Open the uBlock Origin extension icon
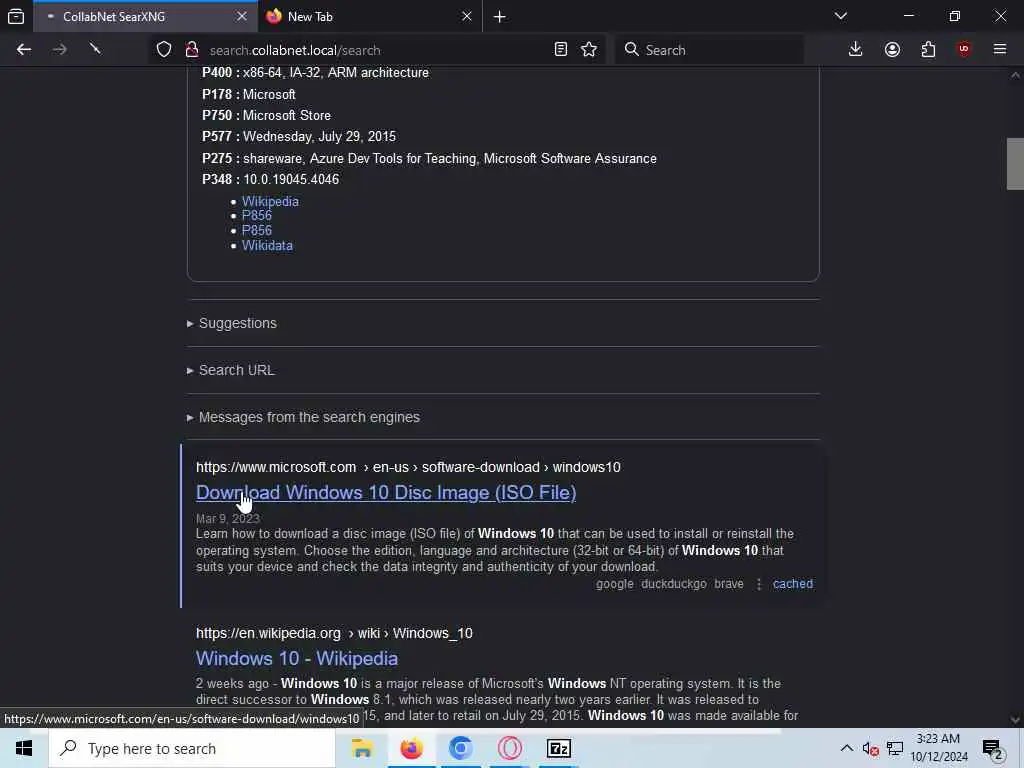Screen dimensions: 1024x768 [x=964, y=50]
